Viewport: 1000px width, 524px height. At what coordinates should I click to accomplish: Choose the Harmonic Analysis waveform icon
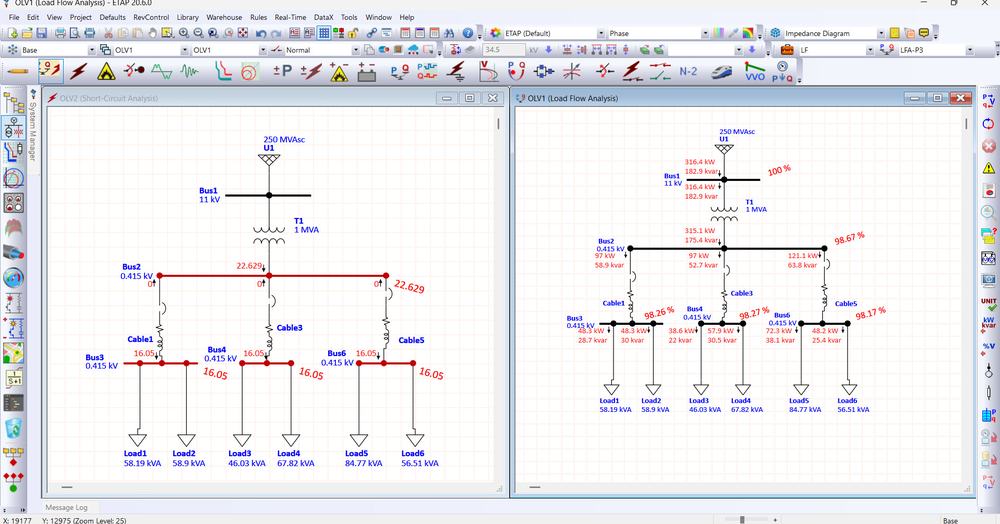162,71
